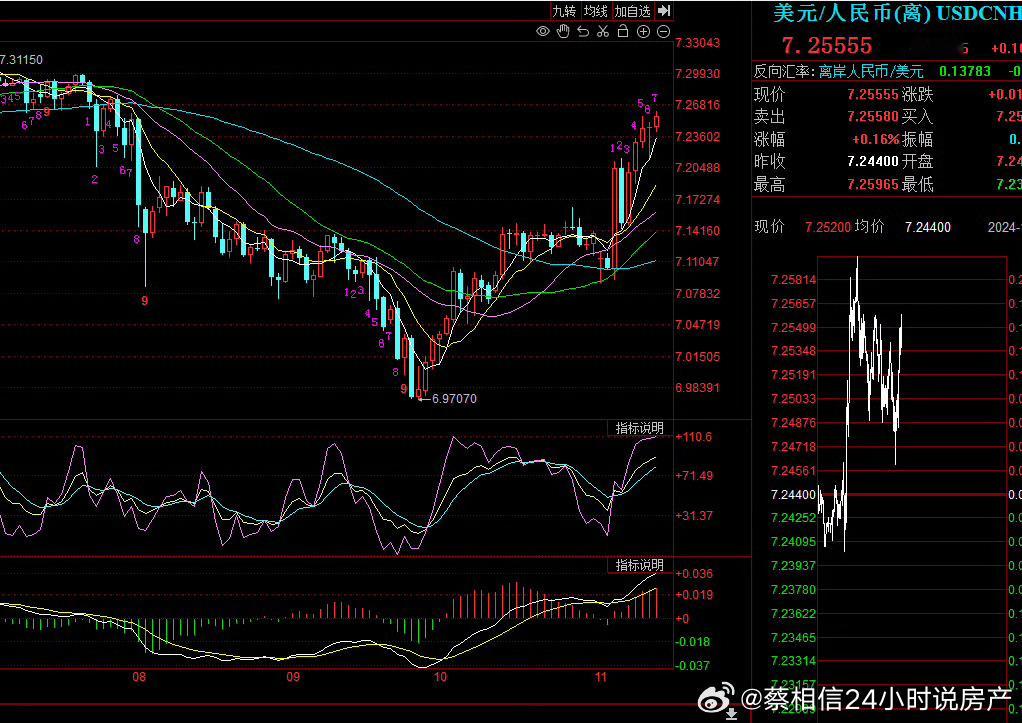Click the 6.97070 low price marker
Image resolution: width=1022 pixels, height=723 pixels.
[x=454, y=398]
